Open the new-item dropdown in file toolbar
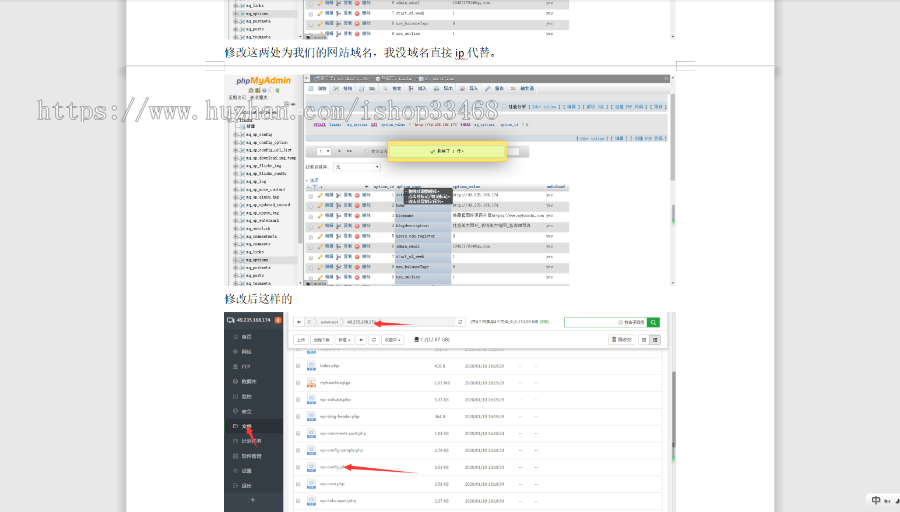The height and width of the screenshot is (512, 900). 344,340
